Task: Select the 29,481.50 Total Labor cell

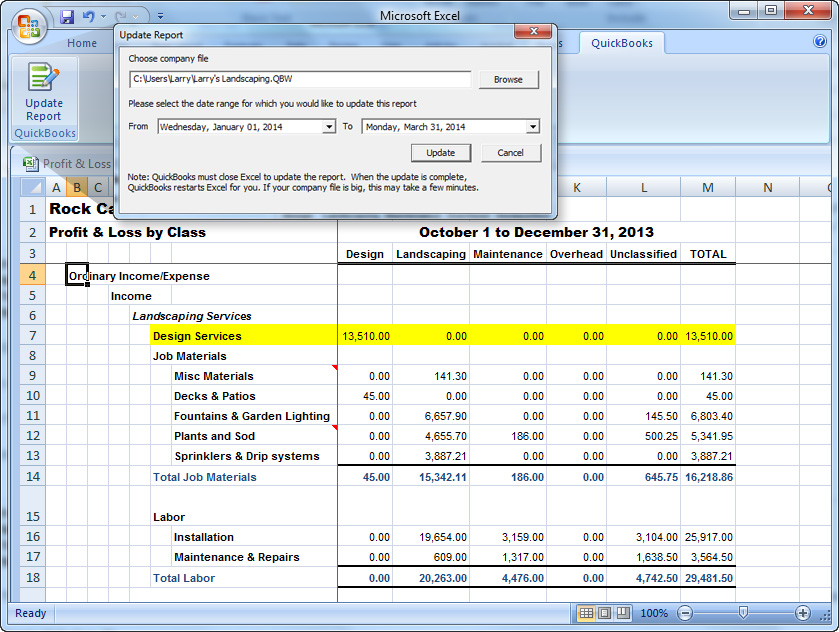Action: point(708,578)
